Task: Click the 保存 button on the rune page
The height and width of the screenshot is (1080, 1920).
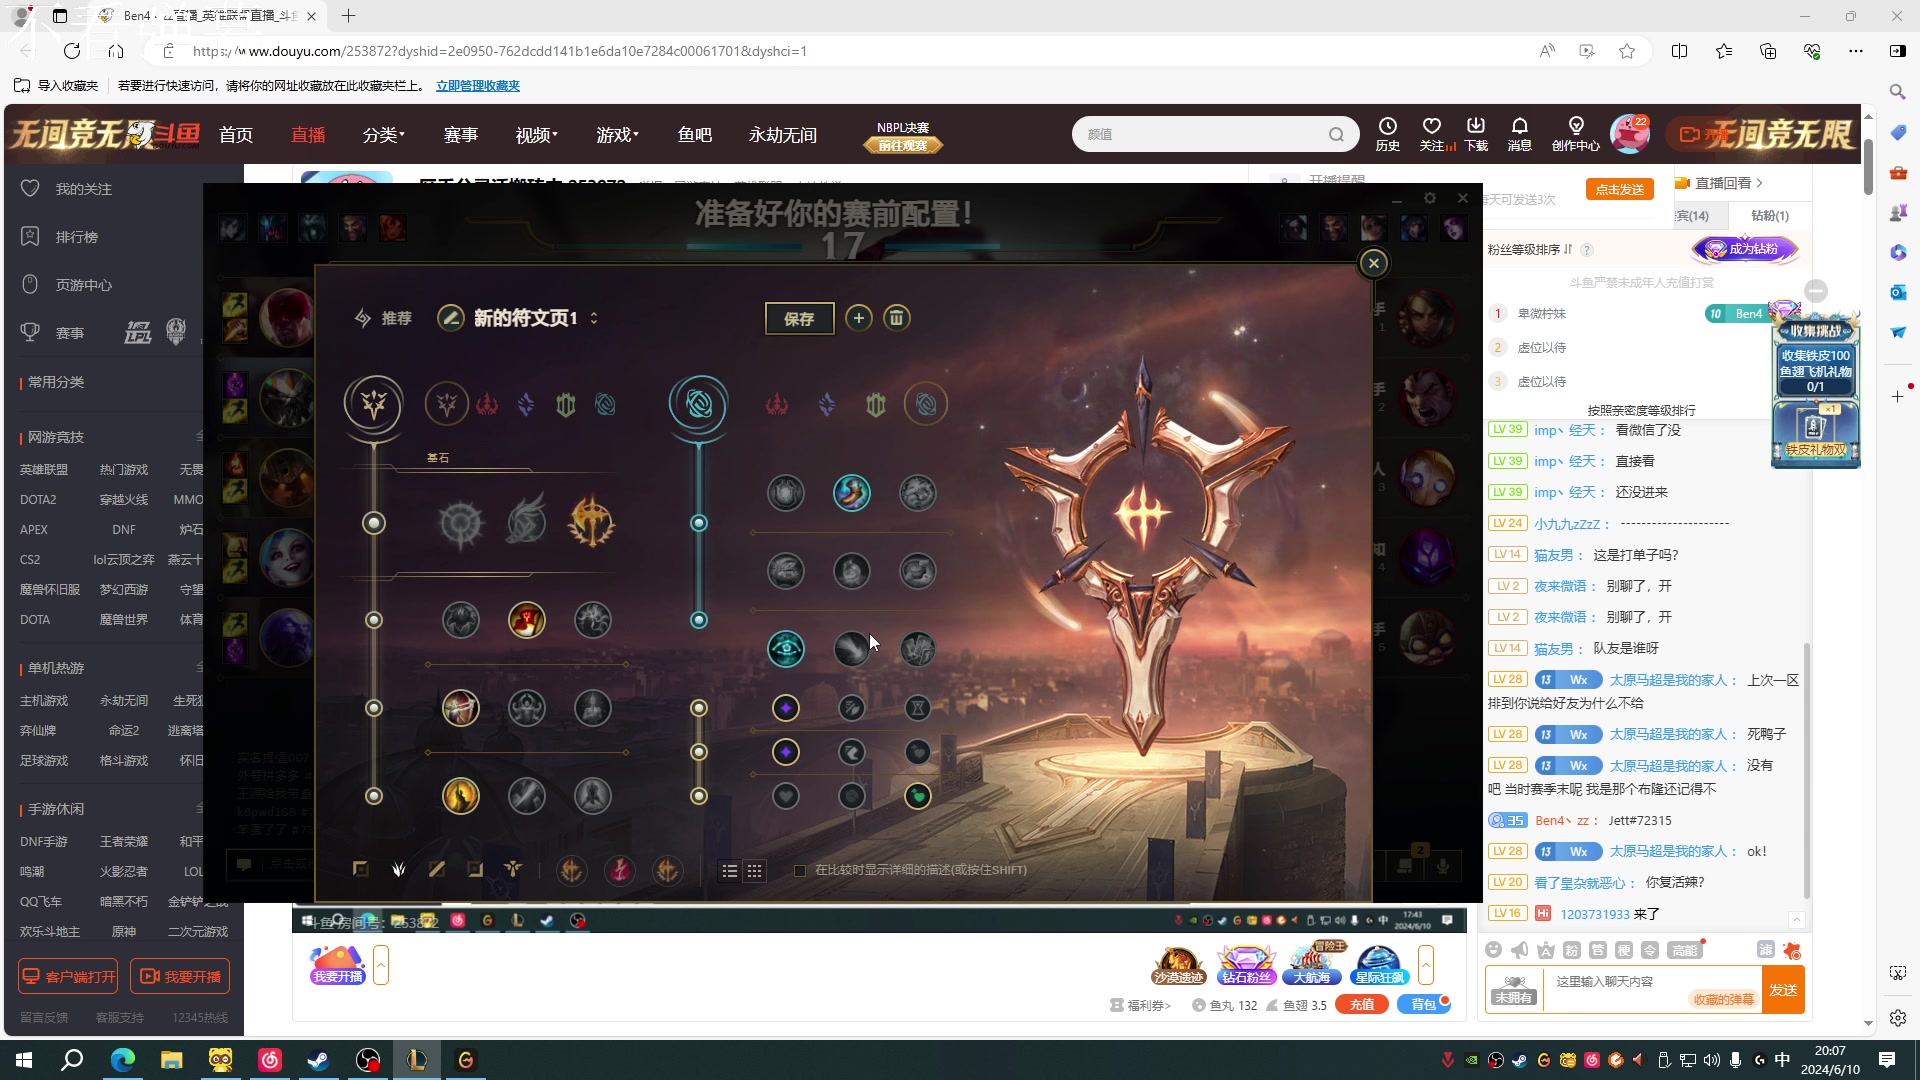Action: 799,318
